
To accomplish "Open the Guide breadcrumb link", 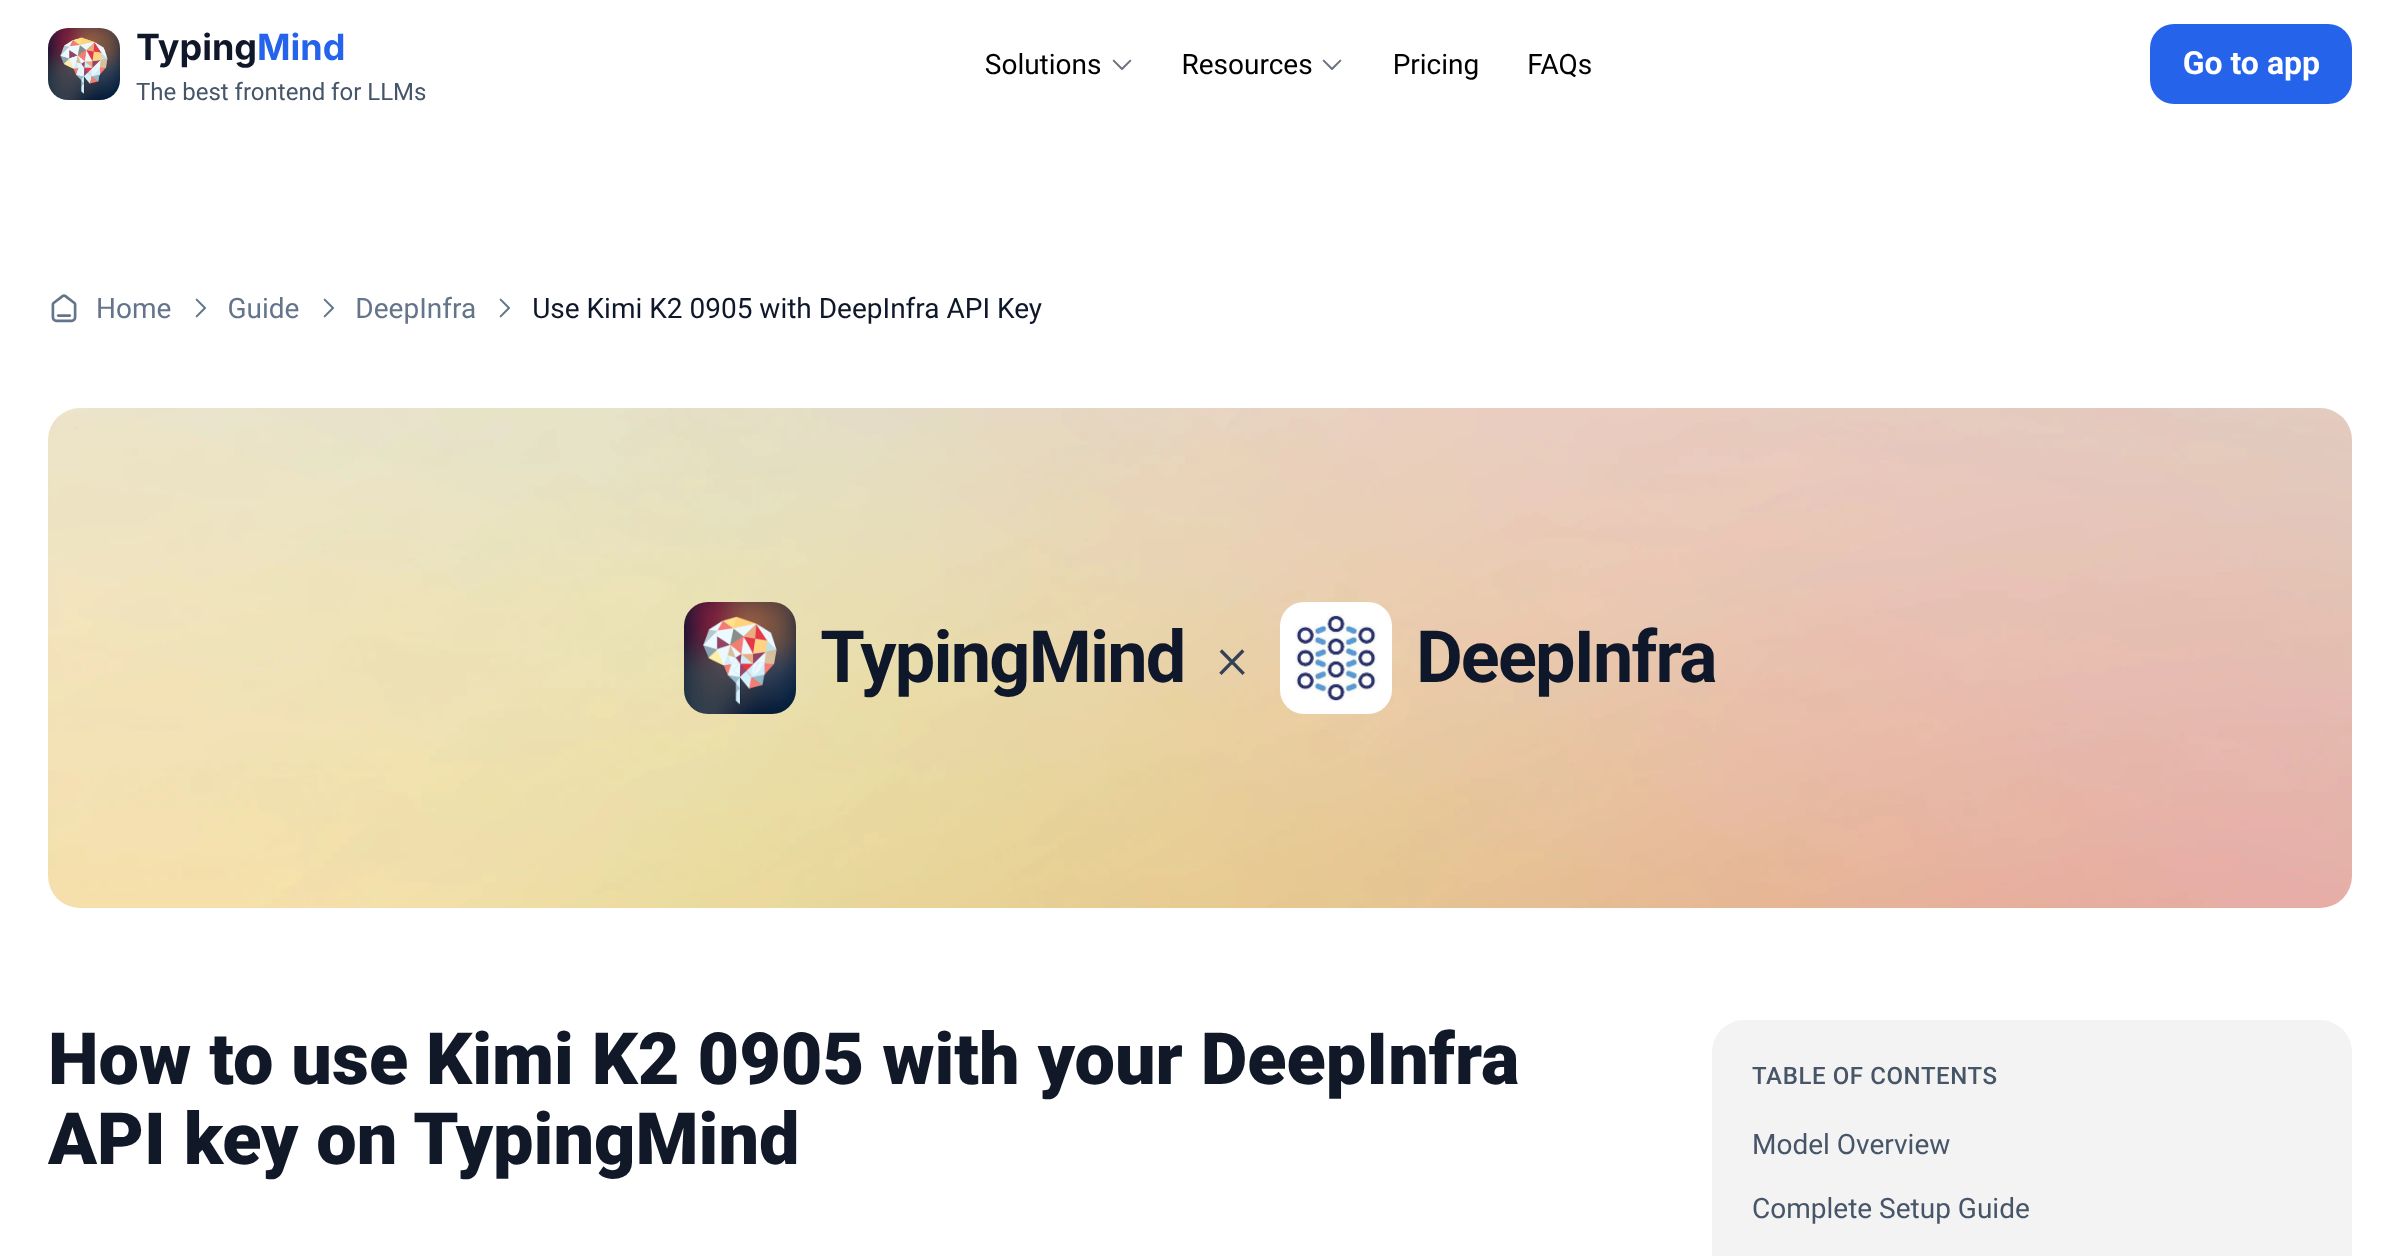I will click(263, 309).
